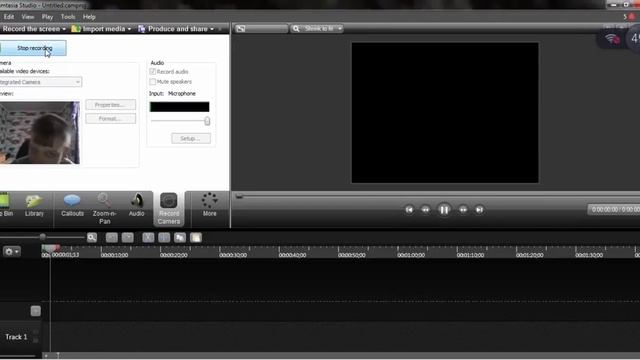Click the editing dimensions icon above preview
The width and height of the screenshot is (640, 360).
pos(241,29)
